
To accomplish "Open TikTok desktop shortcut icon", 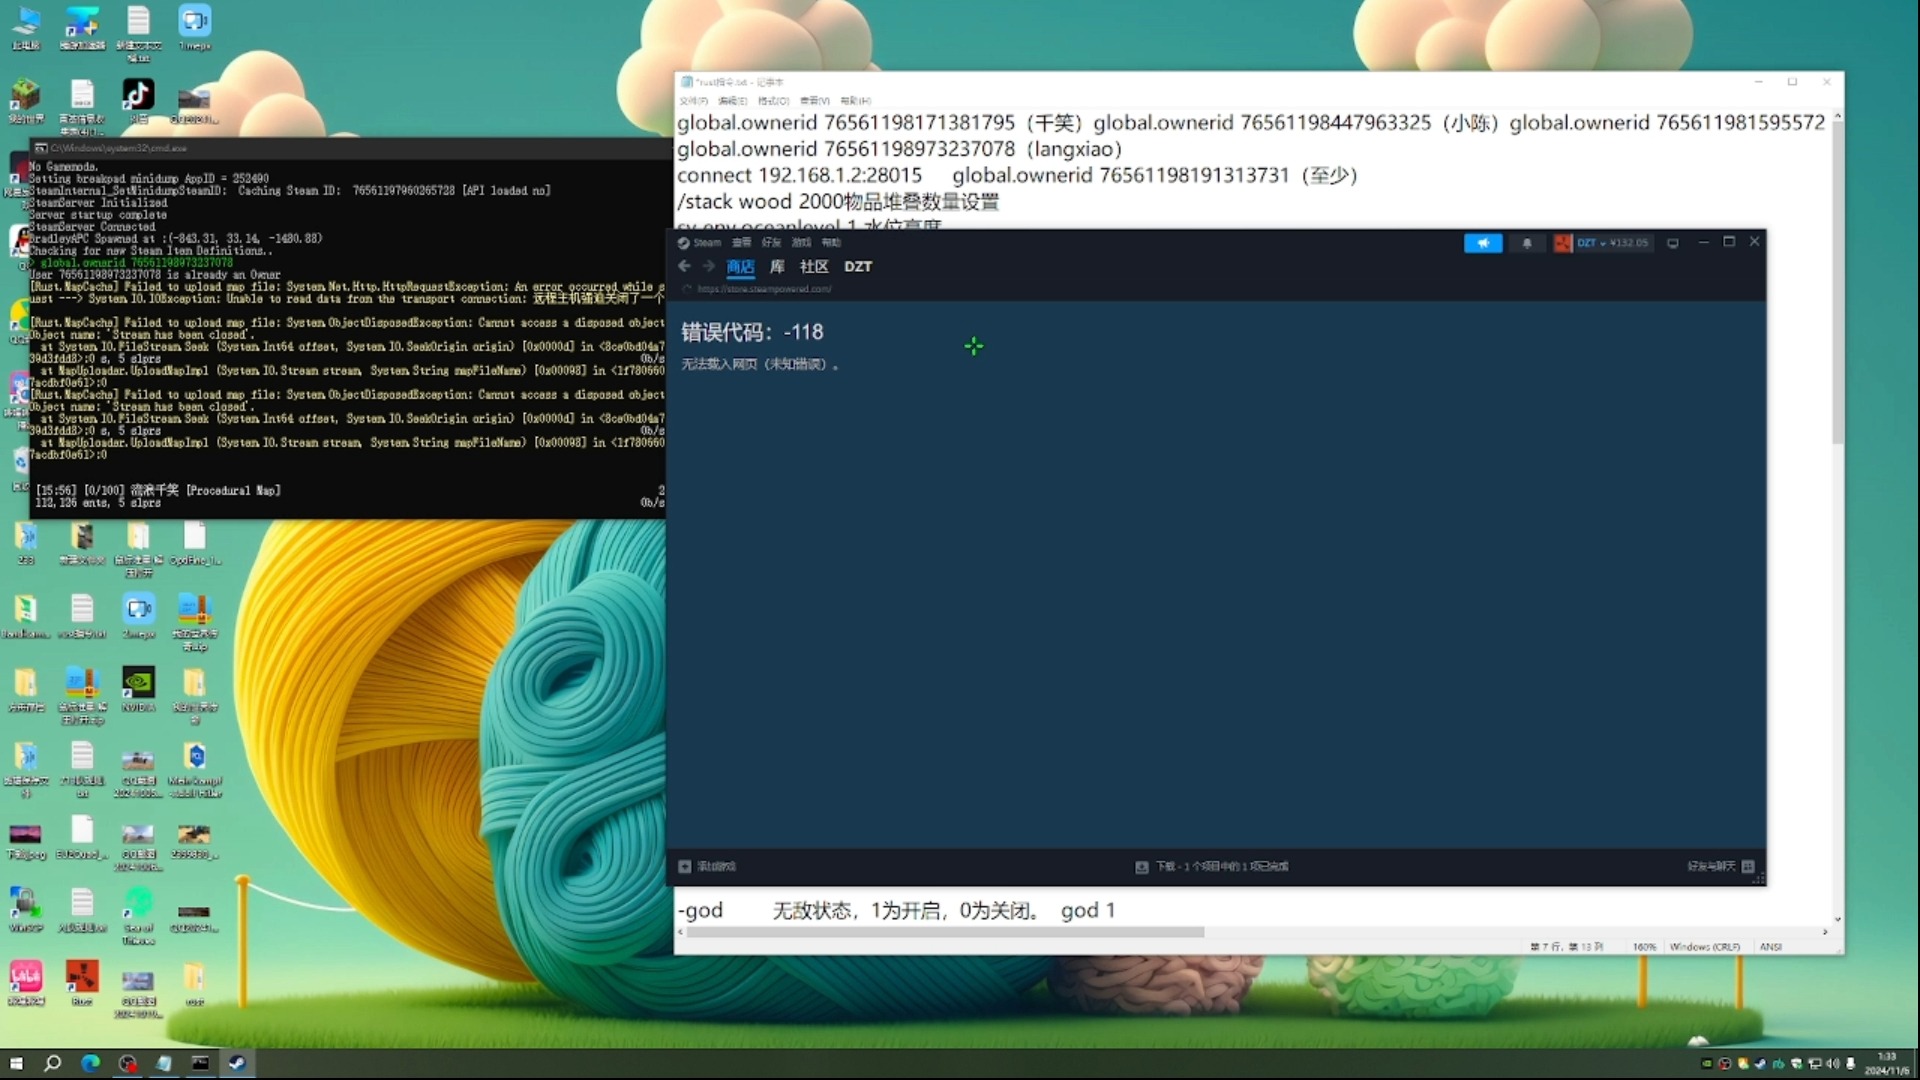I will (x=138, y=95).
